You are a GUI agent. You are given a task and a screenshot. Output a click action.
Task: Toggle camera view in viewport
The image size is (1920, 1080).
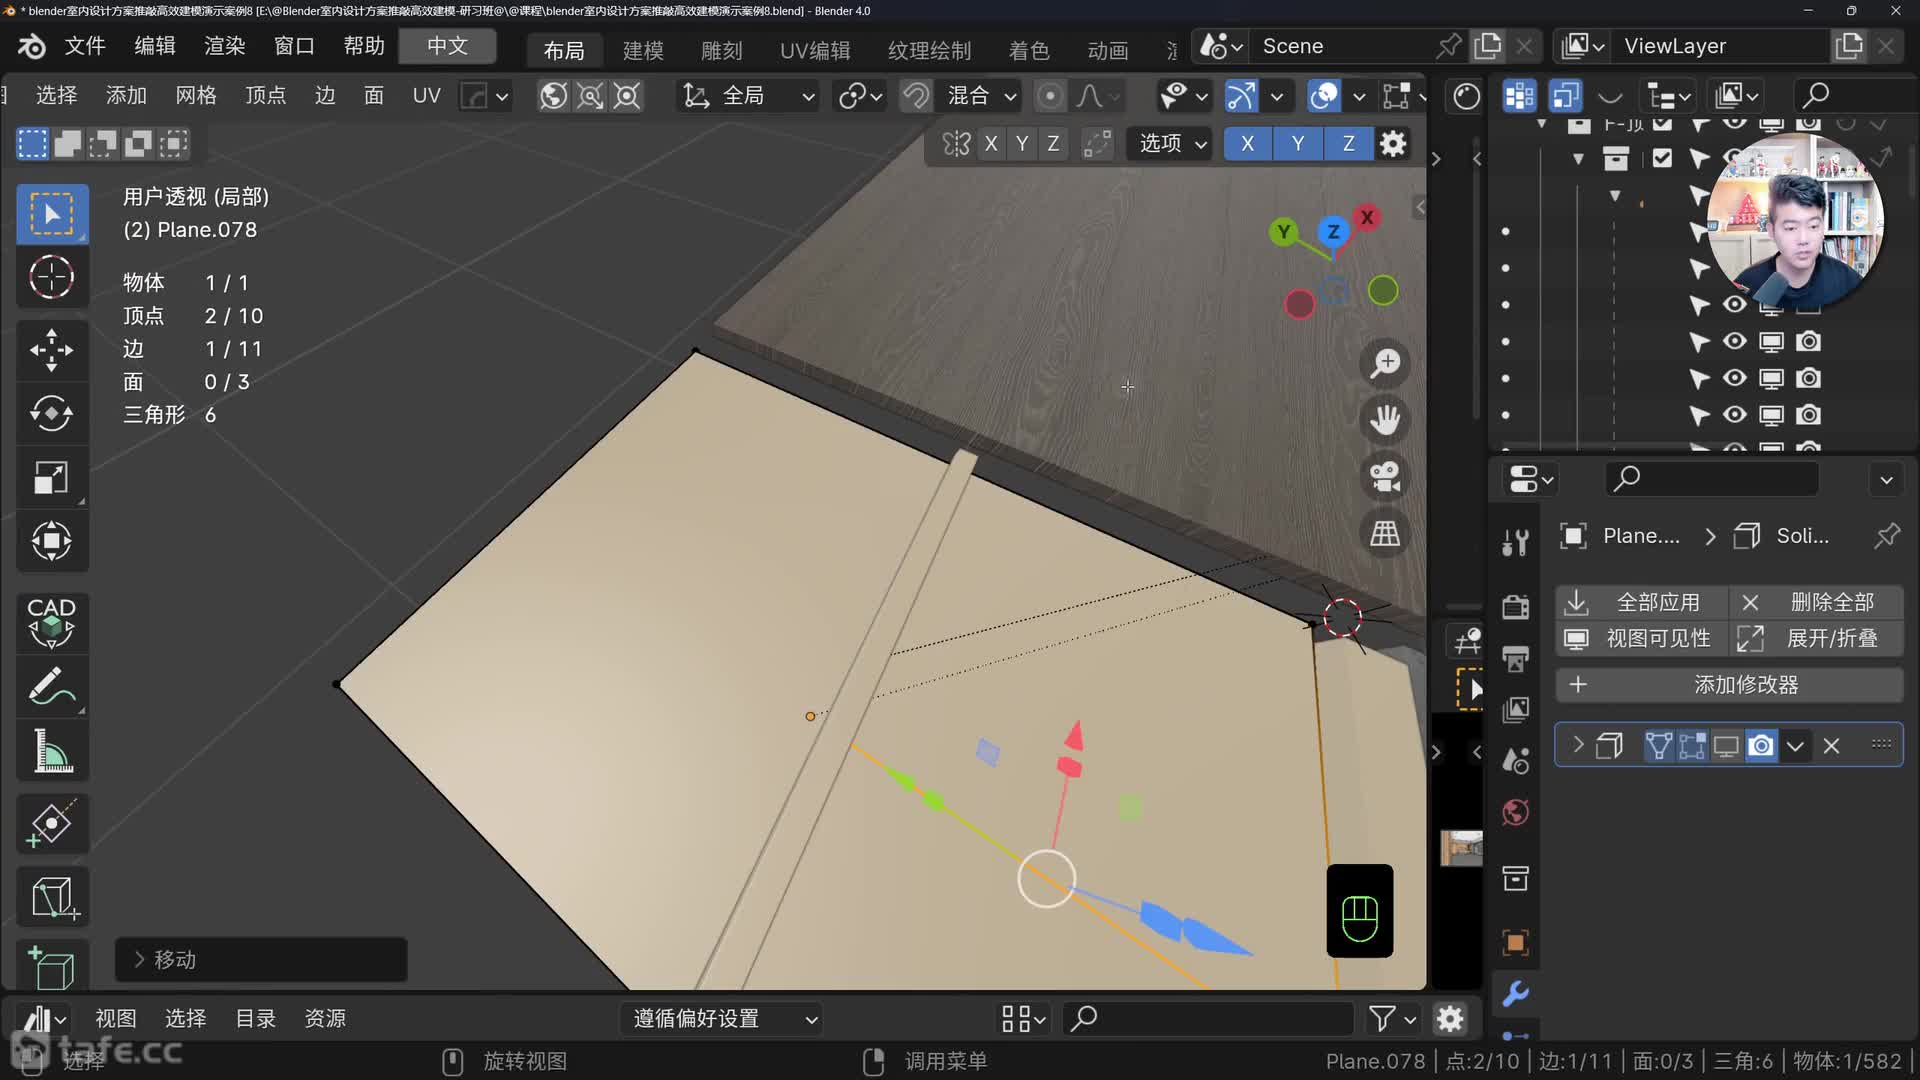point(1385,477)
